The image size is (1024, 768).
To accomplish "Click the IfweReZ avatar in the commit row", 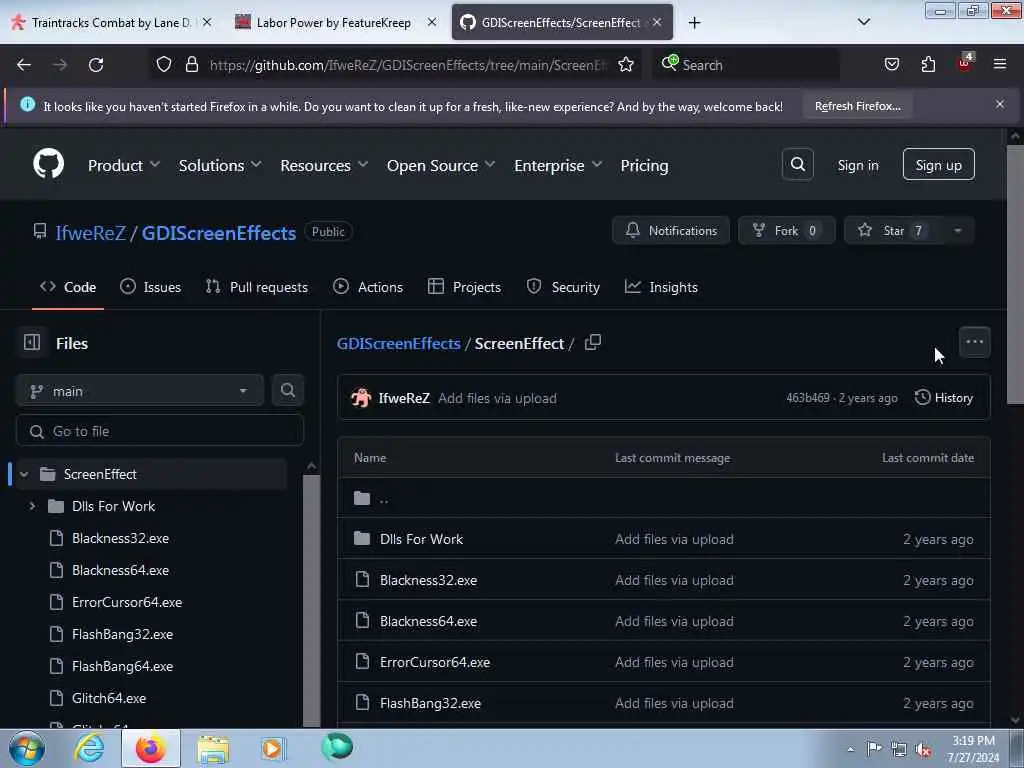I will click(x=361, y=398).
